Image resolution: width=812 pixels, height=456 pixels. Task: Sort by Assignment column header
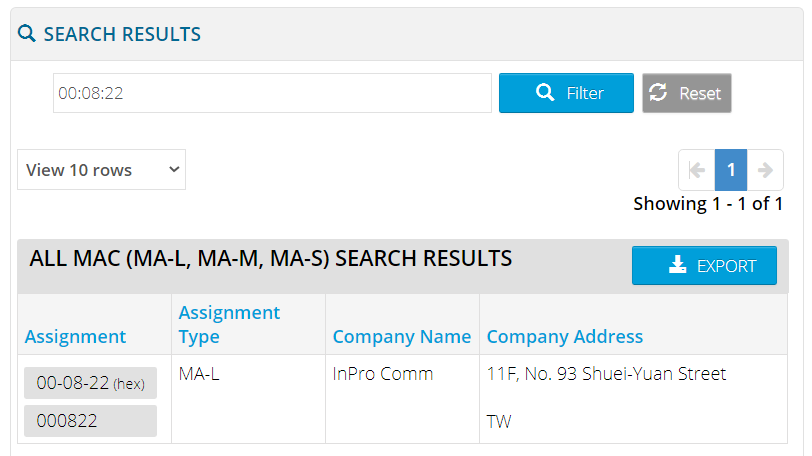75,337
